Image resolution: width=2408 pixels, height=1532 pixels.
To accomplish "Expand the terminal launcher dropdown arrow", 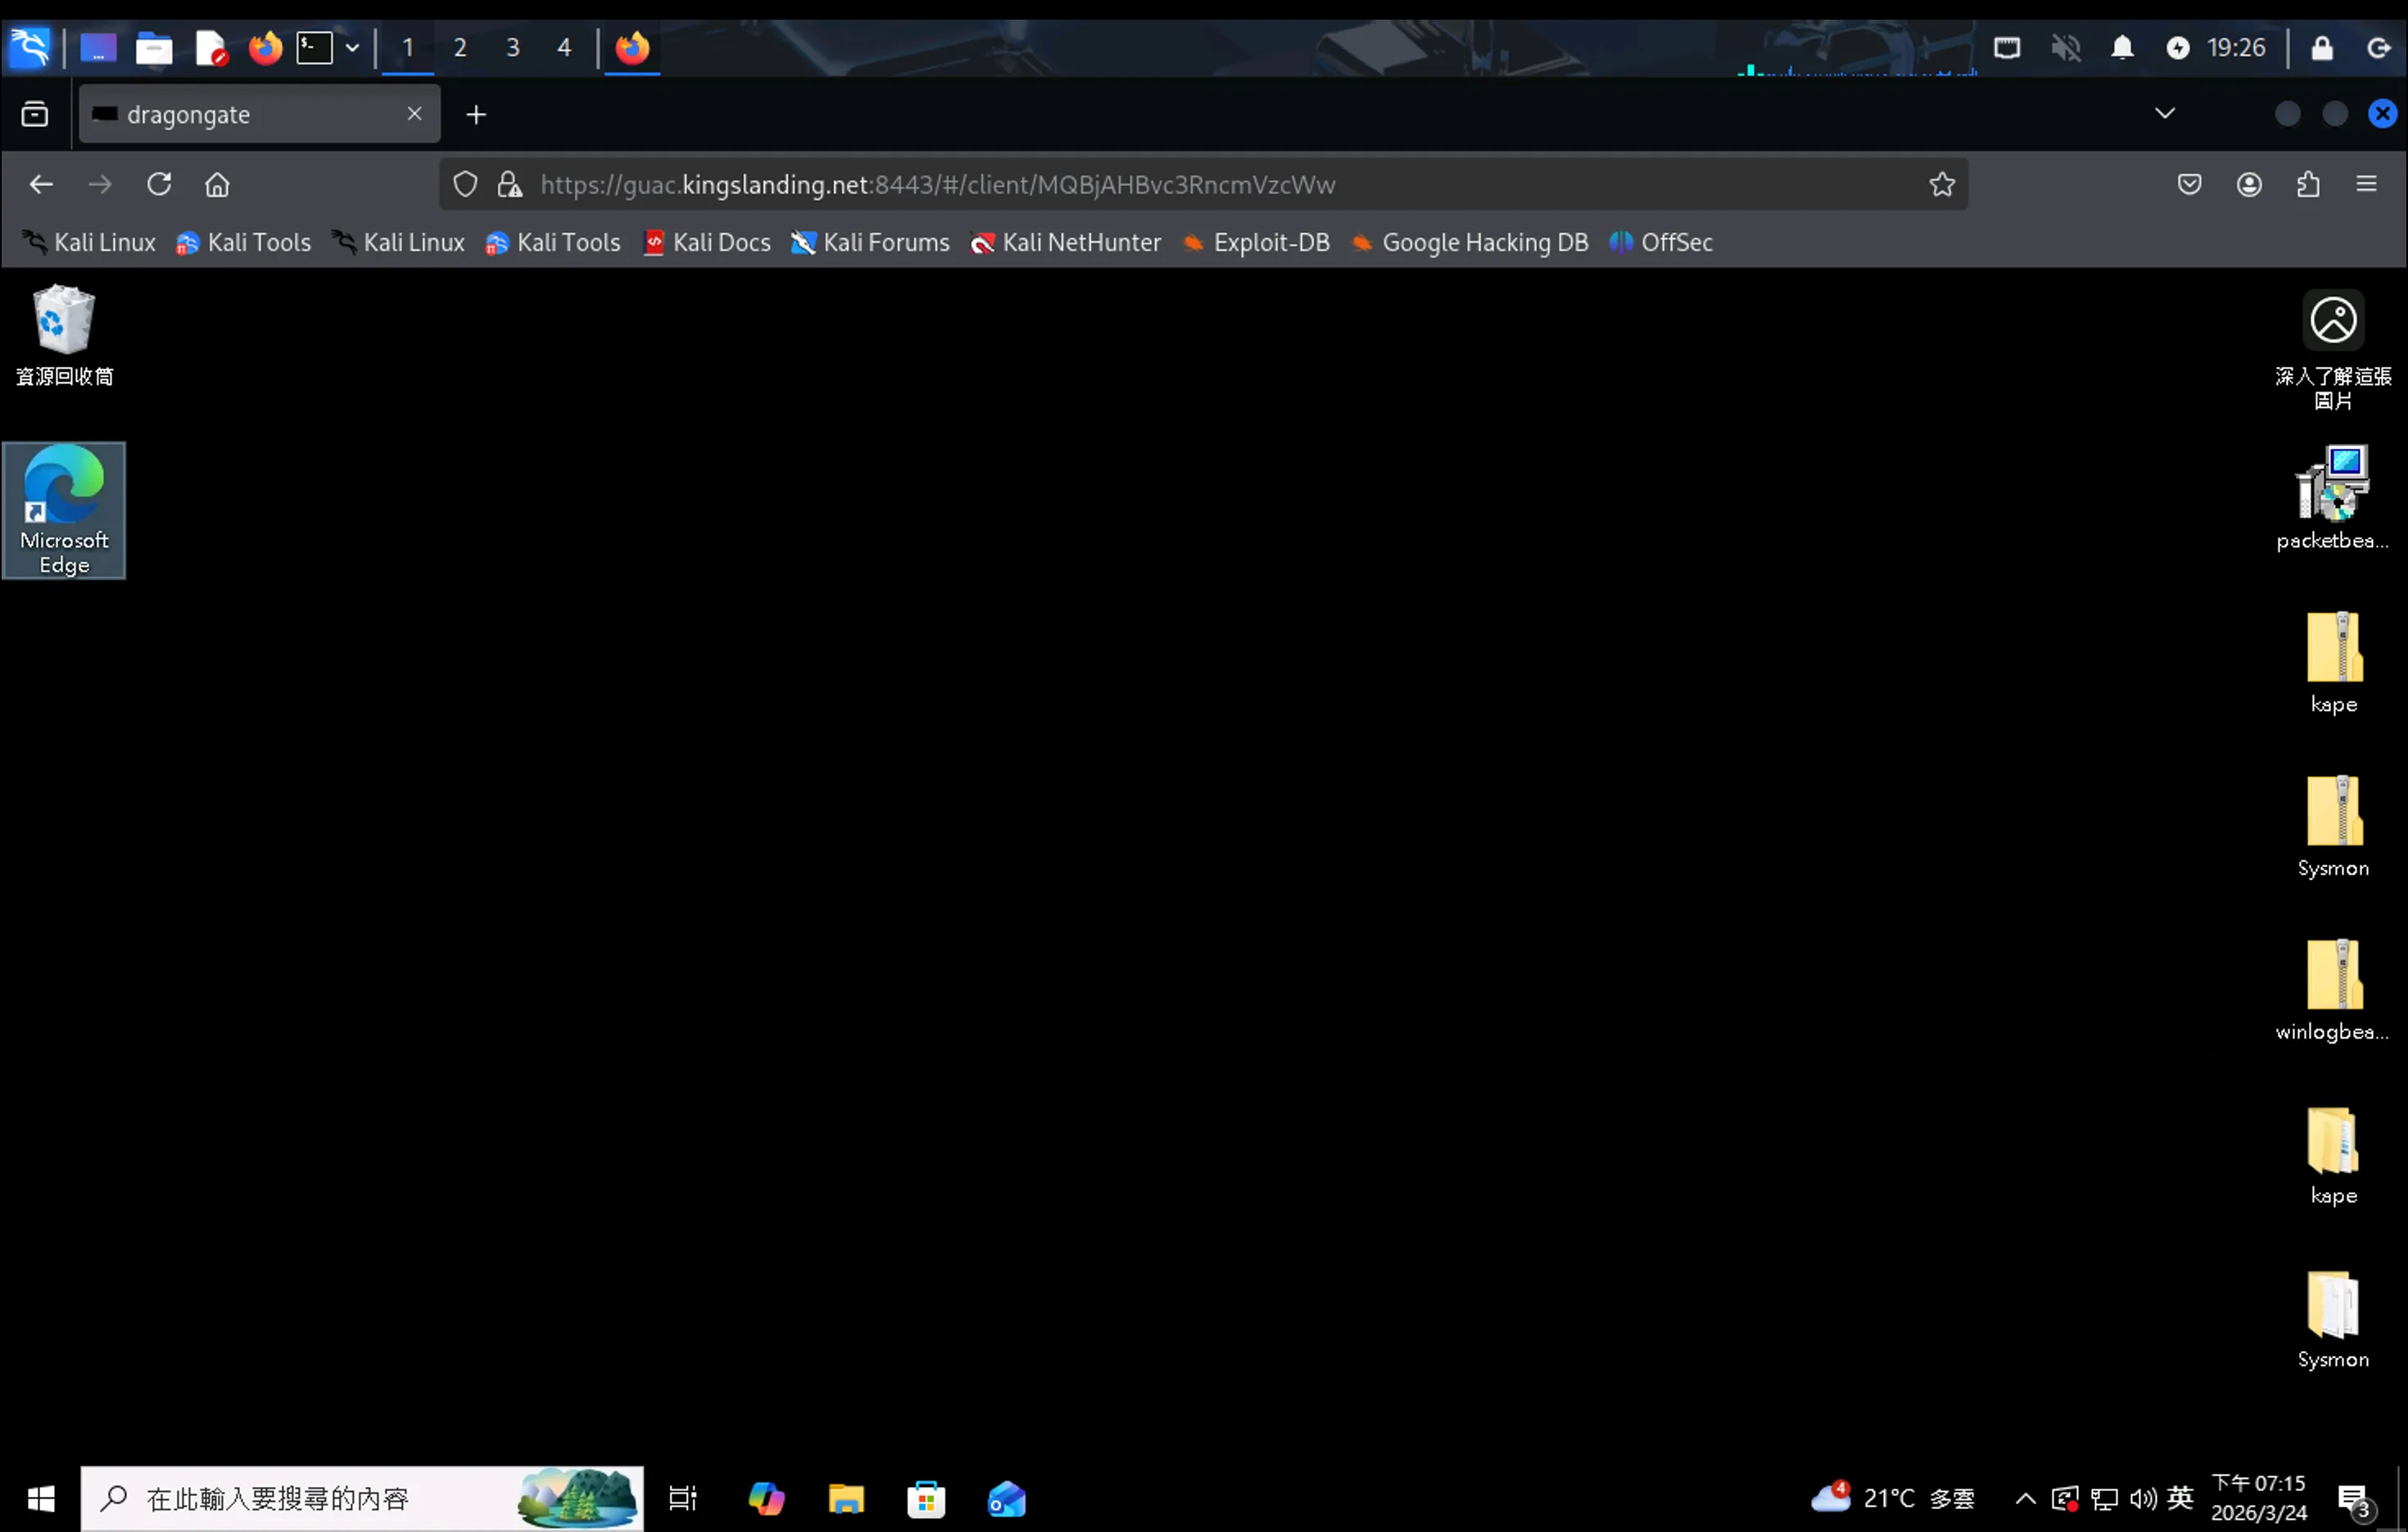I will pyautogui.click(x=352, y=48).
